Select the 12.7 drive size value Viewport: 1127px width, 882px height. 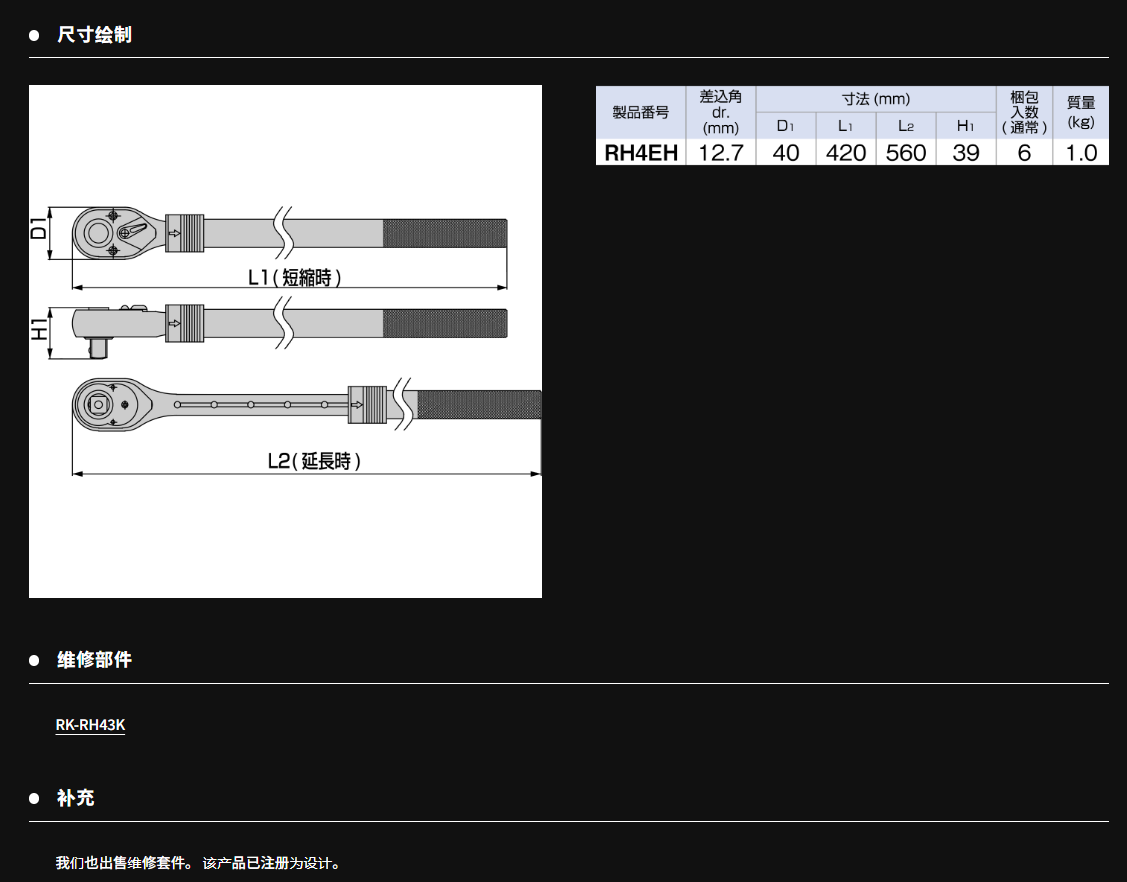(x=720, y=153)
